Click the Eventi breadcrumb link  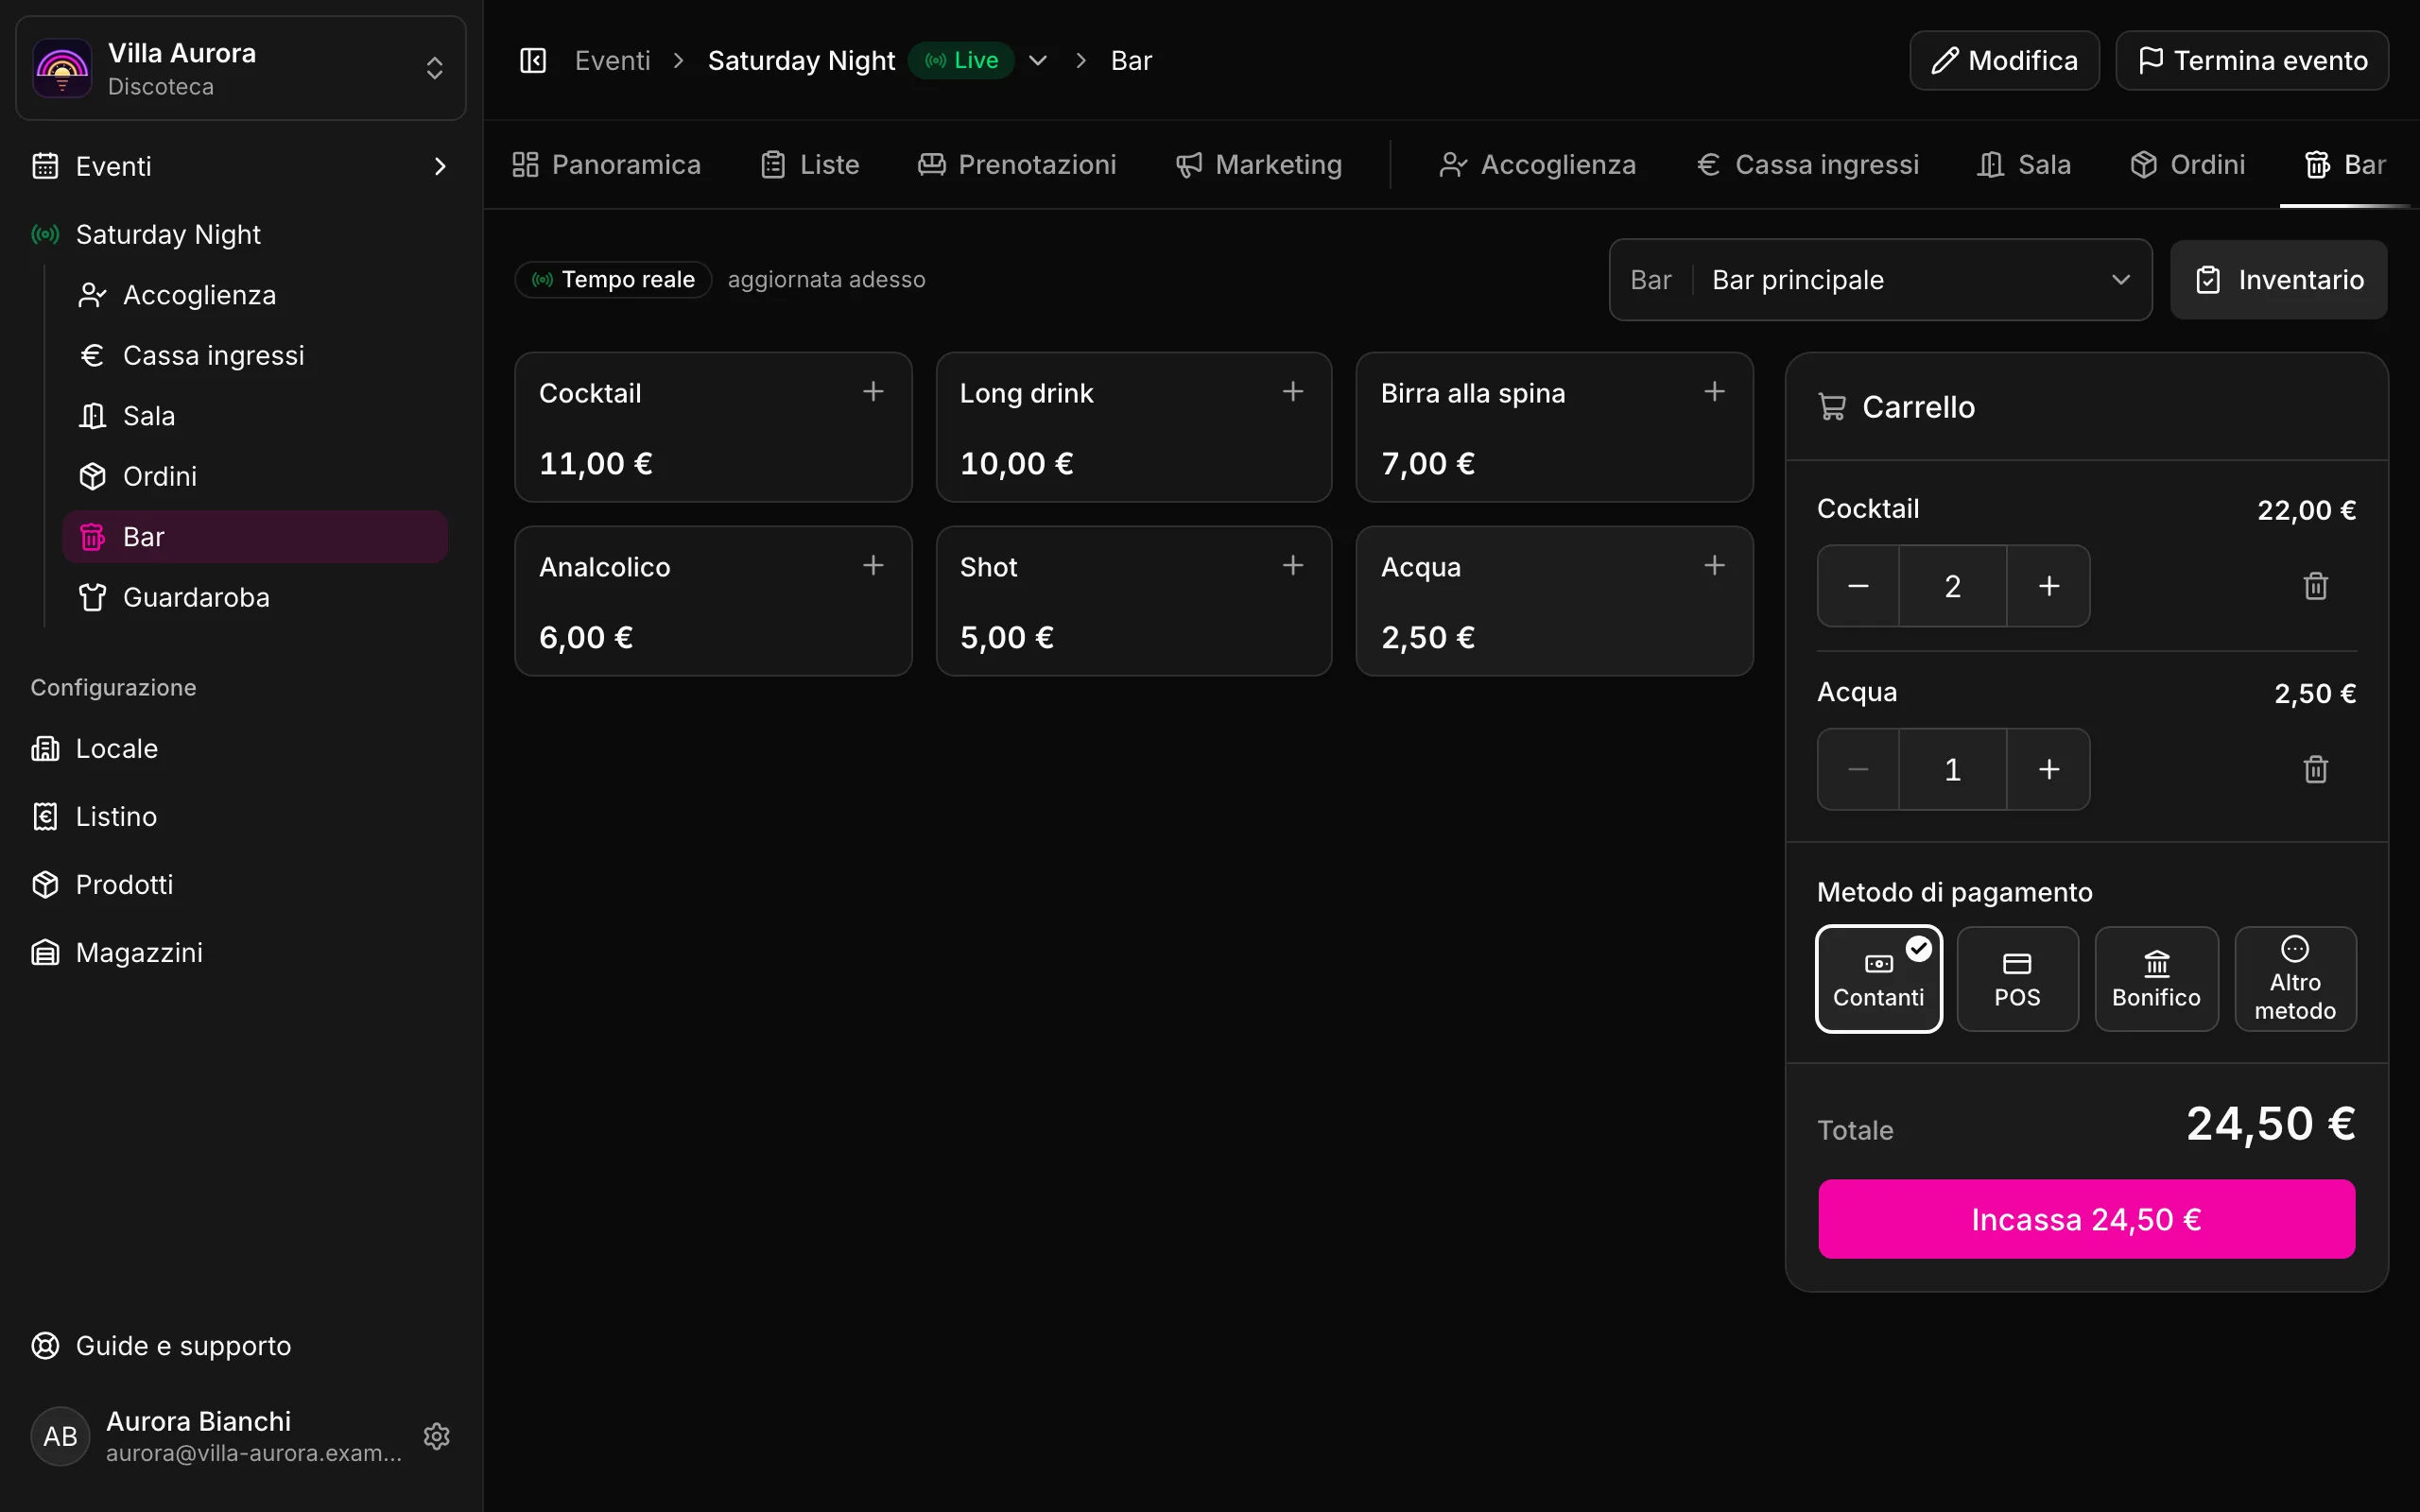pos(612,61)
